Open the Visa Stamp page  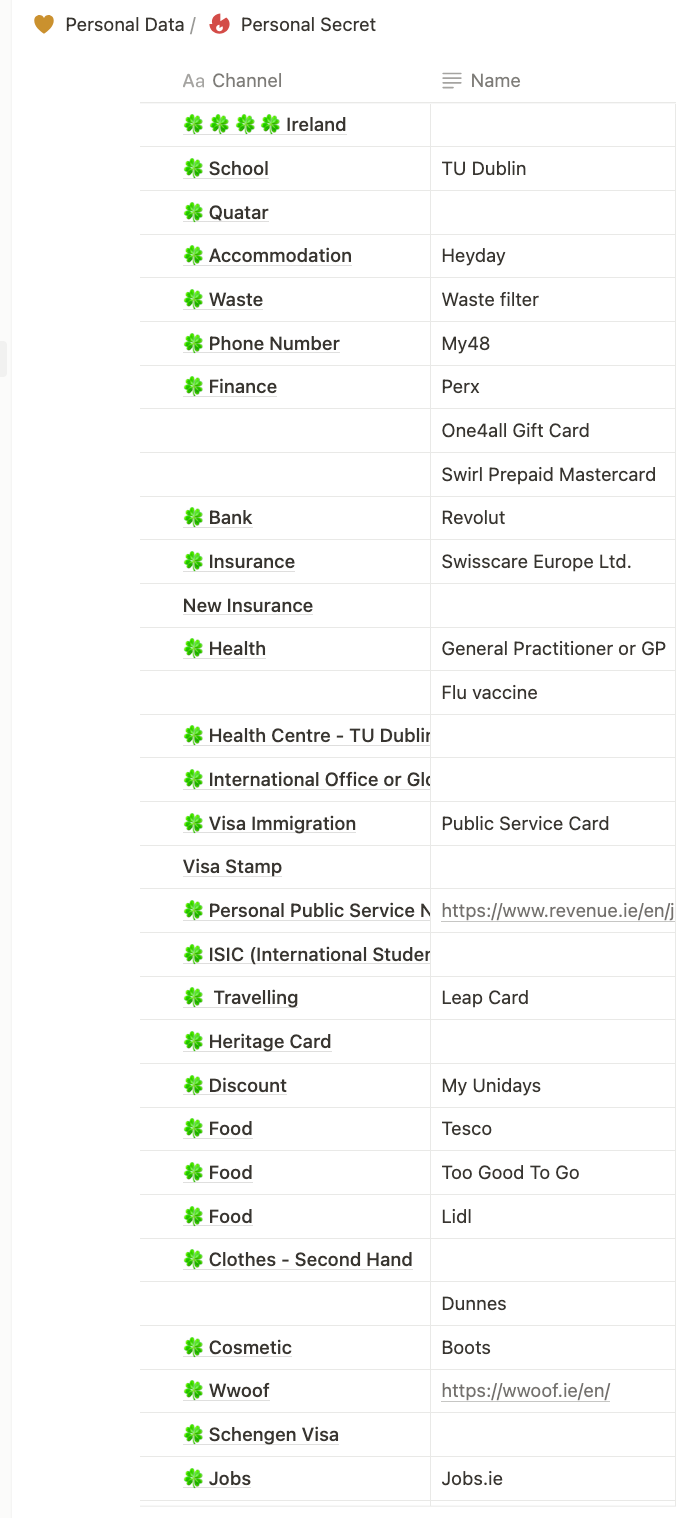tap(232, 866)
